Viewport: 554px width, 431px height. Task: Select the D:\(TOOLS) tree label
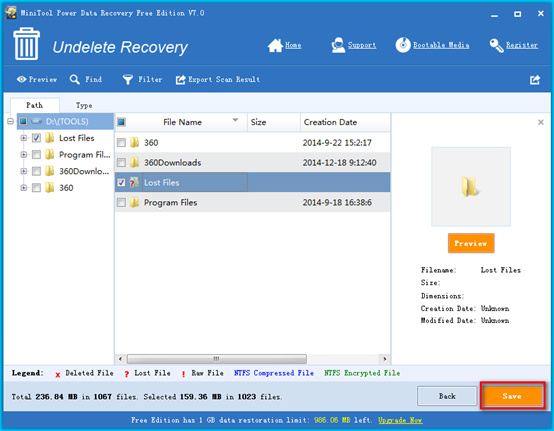coord(67,122)
